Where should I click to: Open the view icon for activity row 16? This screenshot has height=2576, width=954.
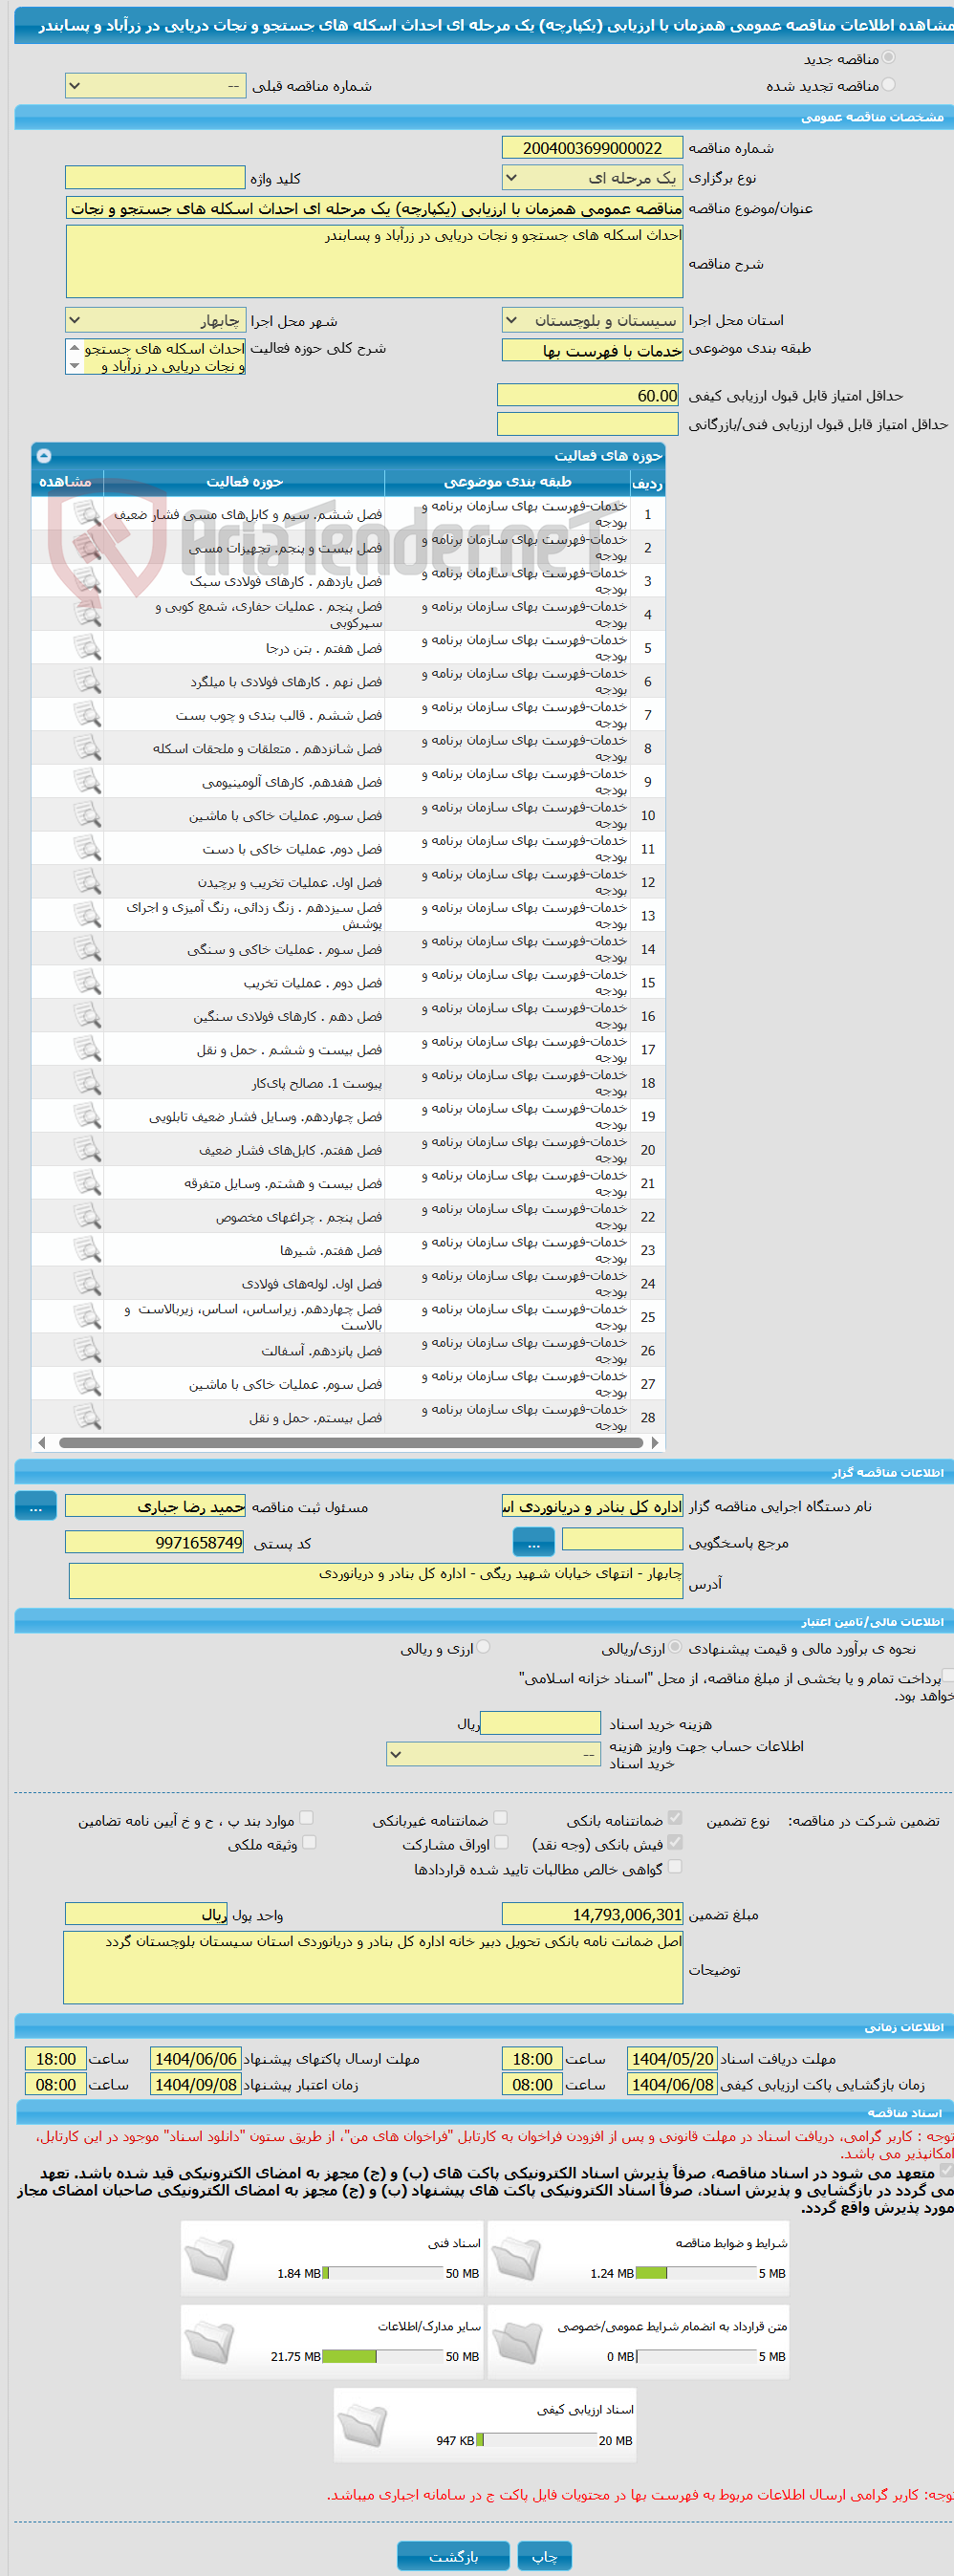click(x=88, y=1016)
